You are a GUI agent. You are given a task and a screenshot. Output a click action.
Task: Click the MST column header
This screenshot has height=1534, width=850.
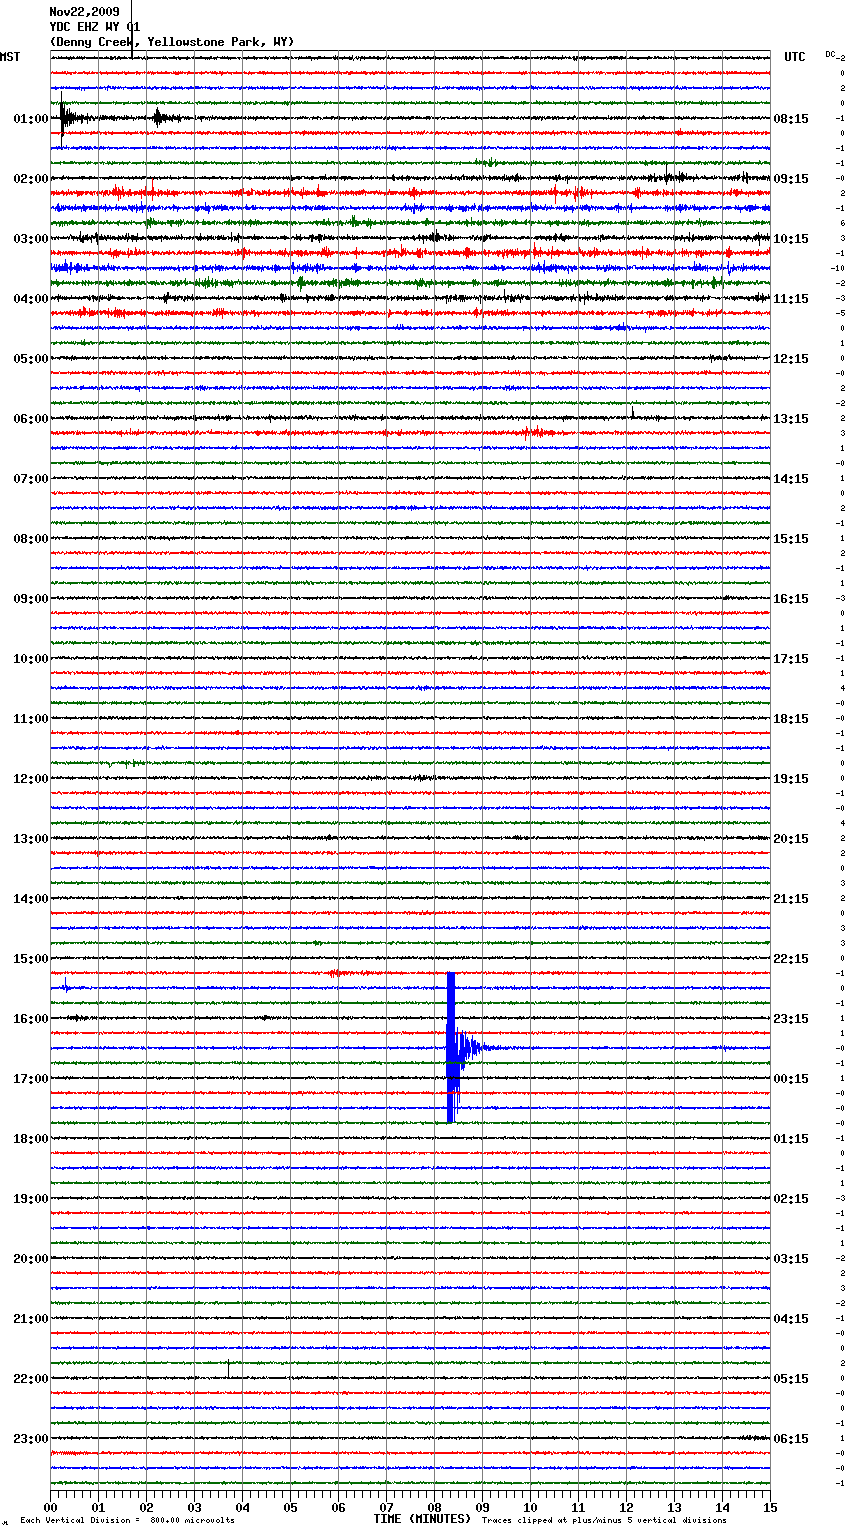[10, 57]
